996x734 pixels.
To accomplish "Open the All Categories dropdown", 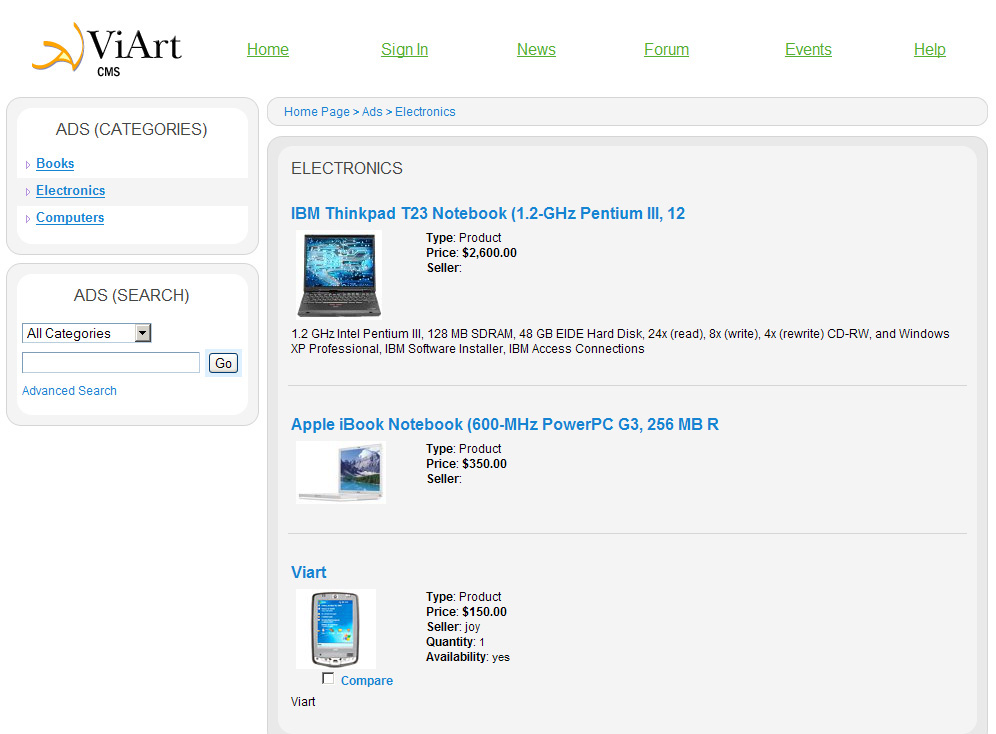I will (86, 333).
